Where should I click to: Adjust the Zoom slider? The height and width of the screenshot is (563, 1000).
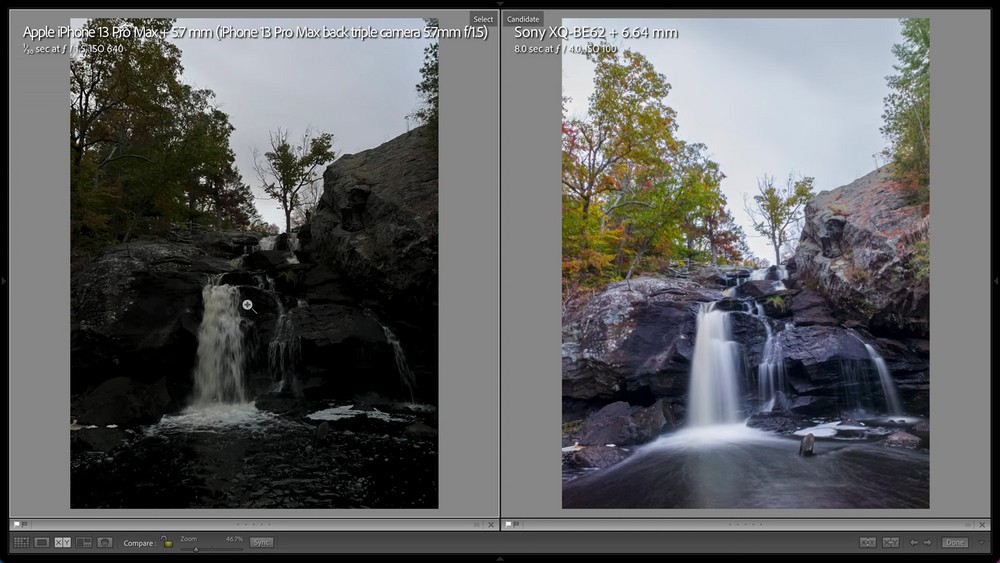click(x=196, y=548)
